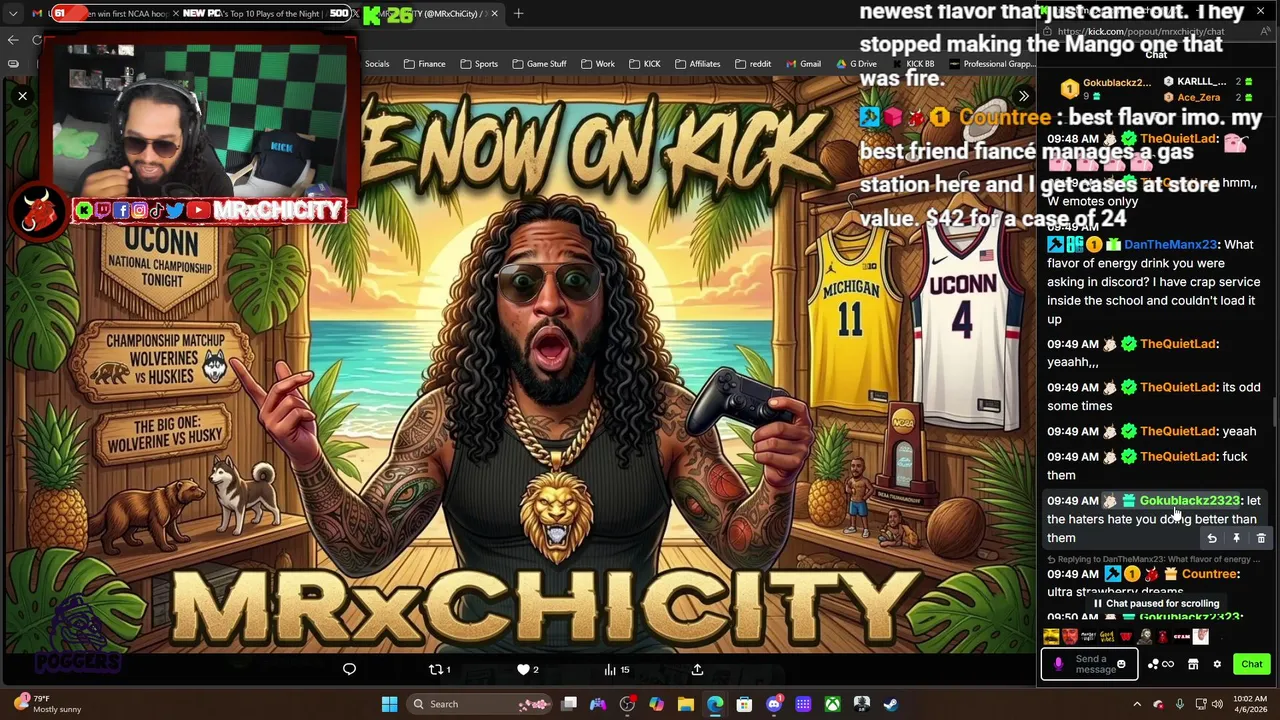Show hidden system tray icons
Image resolution: width=1280 pixels, height=720 pixels.
coord(1137,704)
